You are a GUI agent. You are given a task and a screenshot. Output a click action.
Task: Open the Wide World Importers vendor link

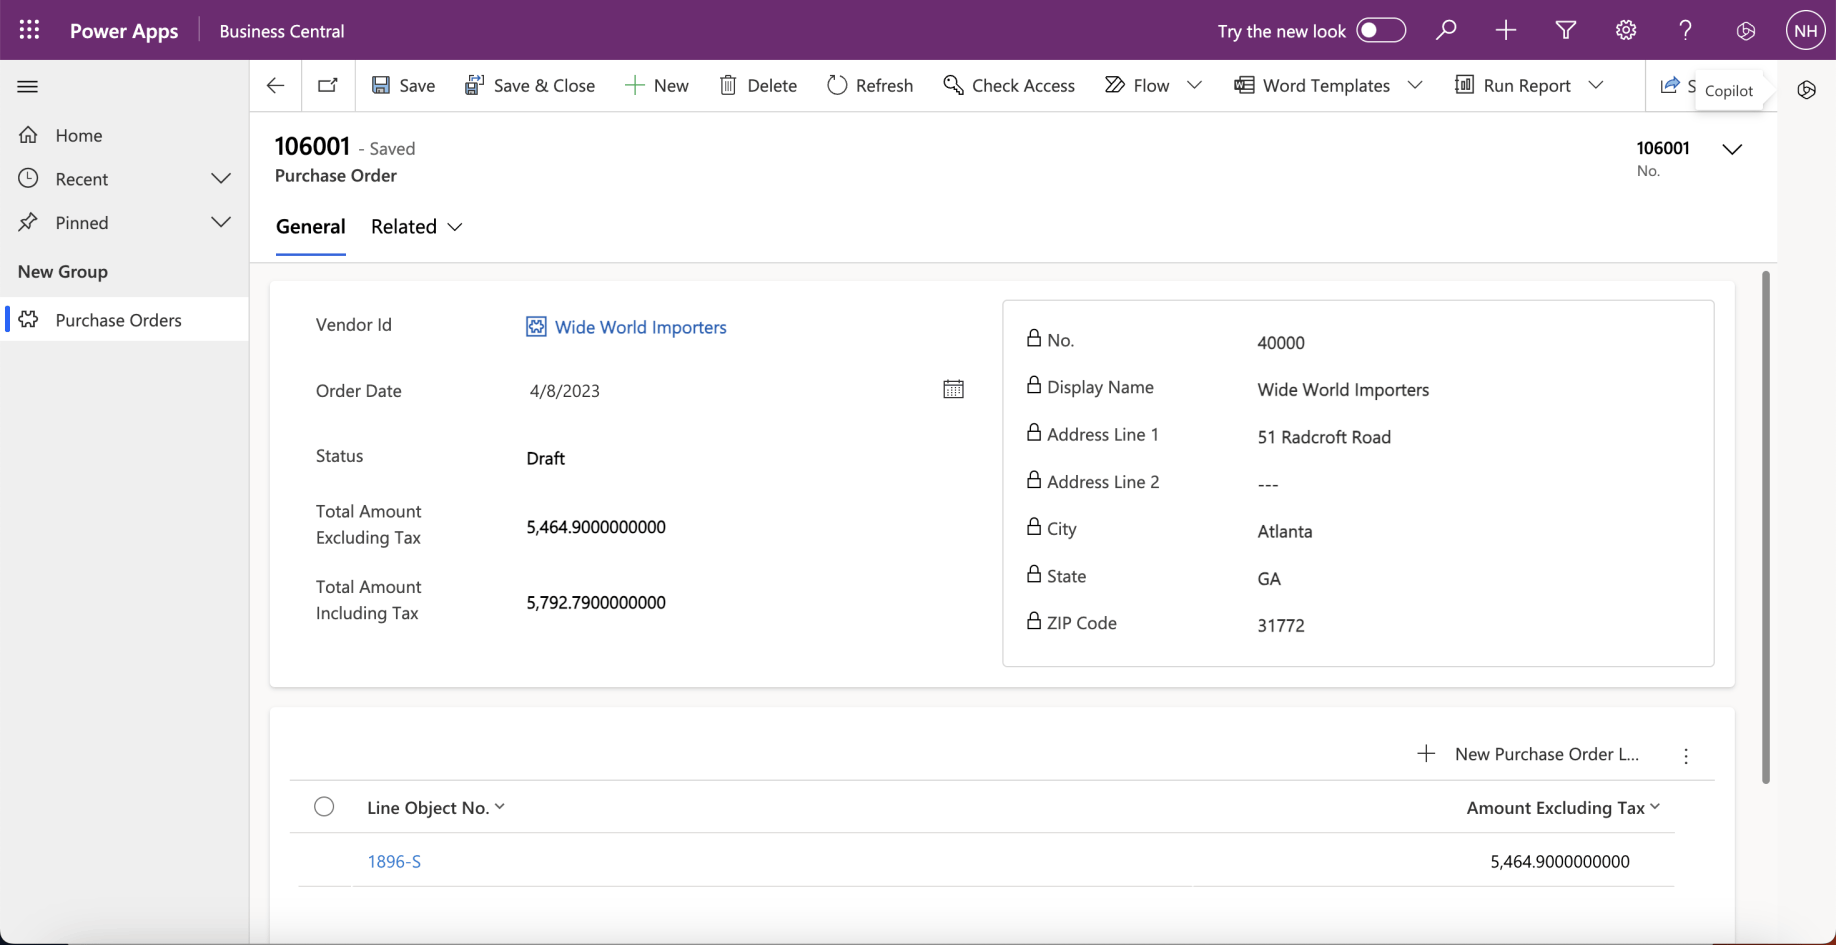click(x=640, y=327)
